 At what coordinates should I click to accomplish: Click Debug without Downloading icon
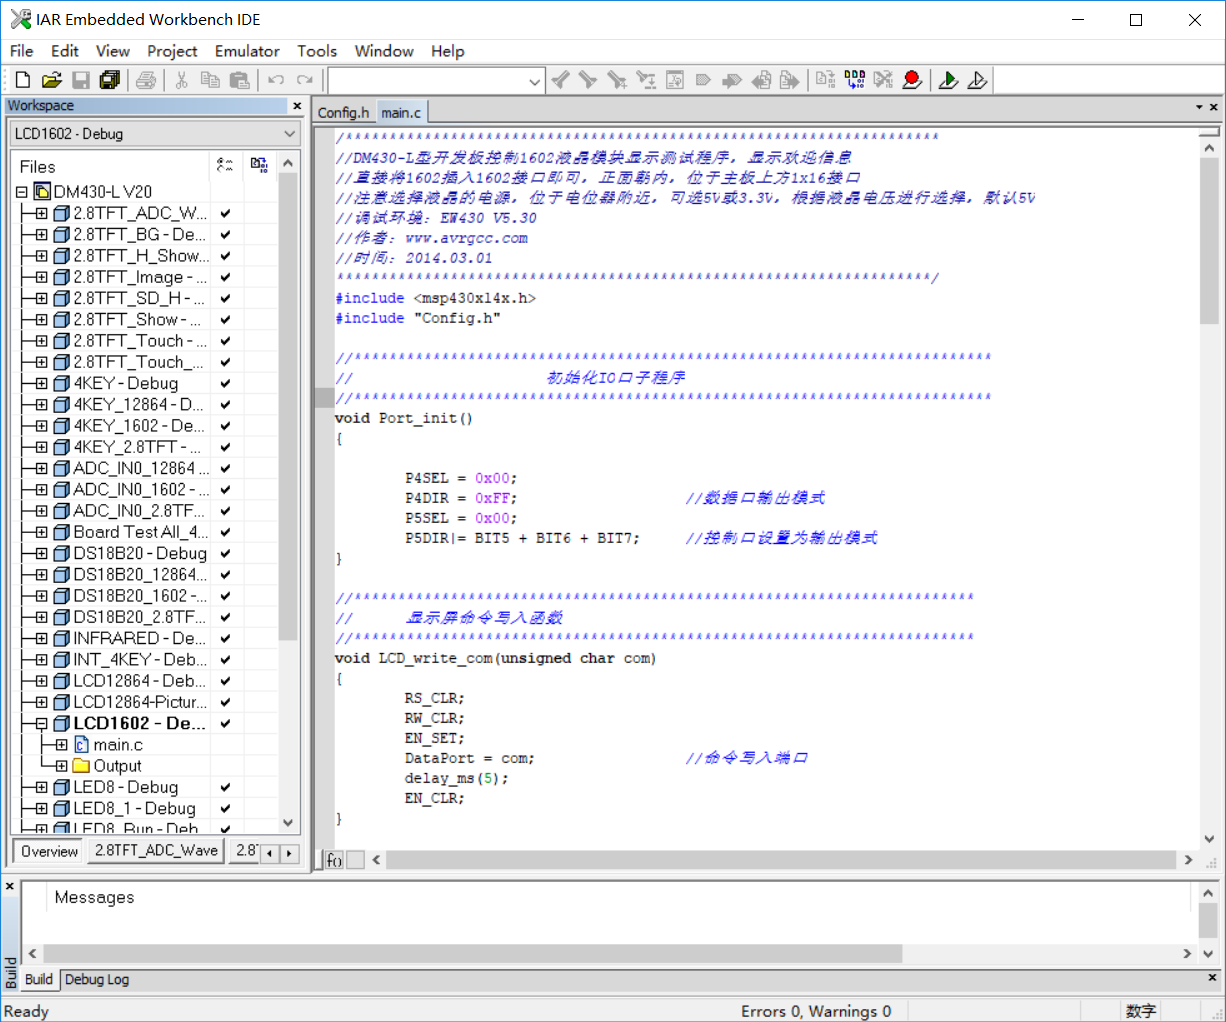[977, 80]
